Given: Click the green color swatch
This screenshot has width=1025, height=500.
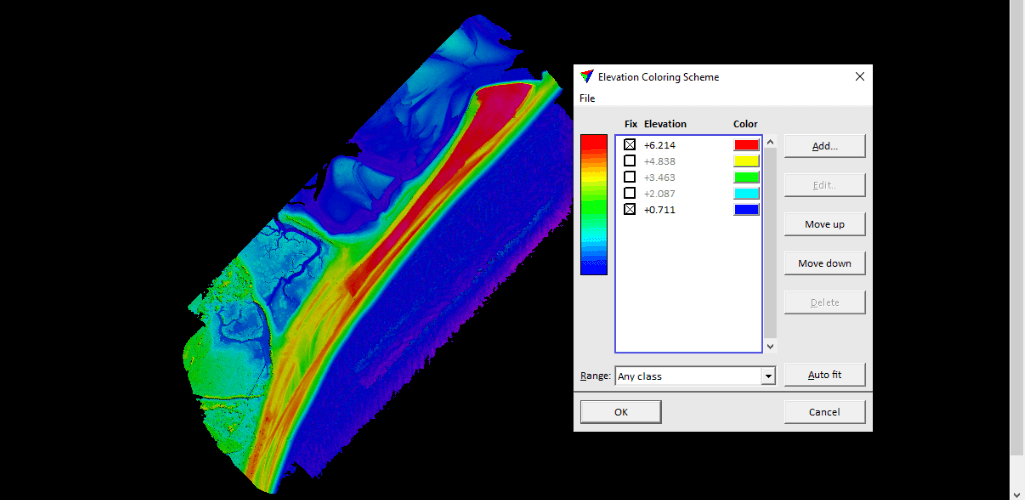Looking at the screenshot, I should (747, 177).
